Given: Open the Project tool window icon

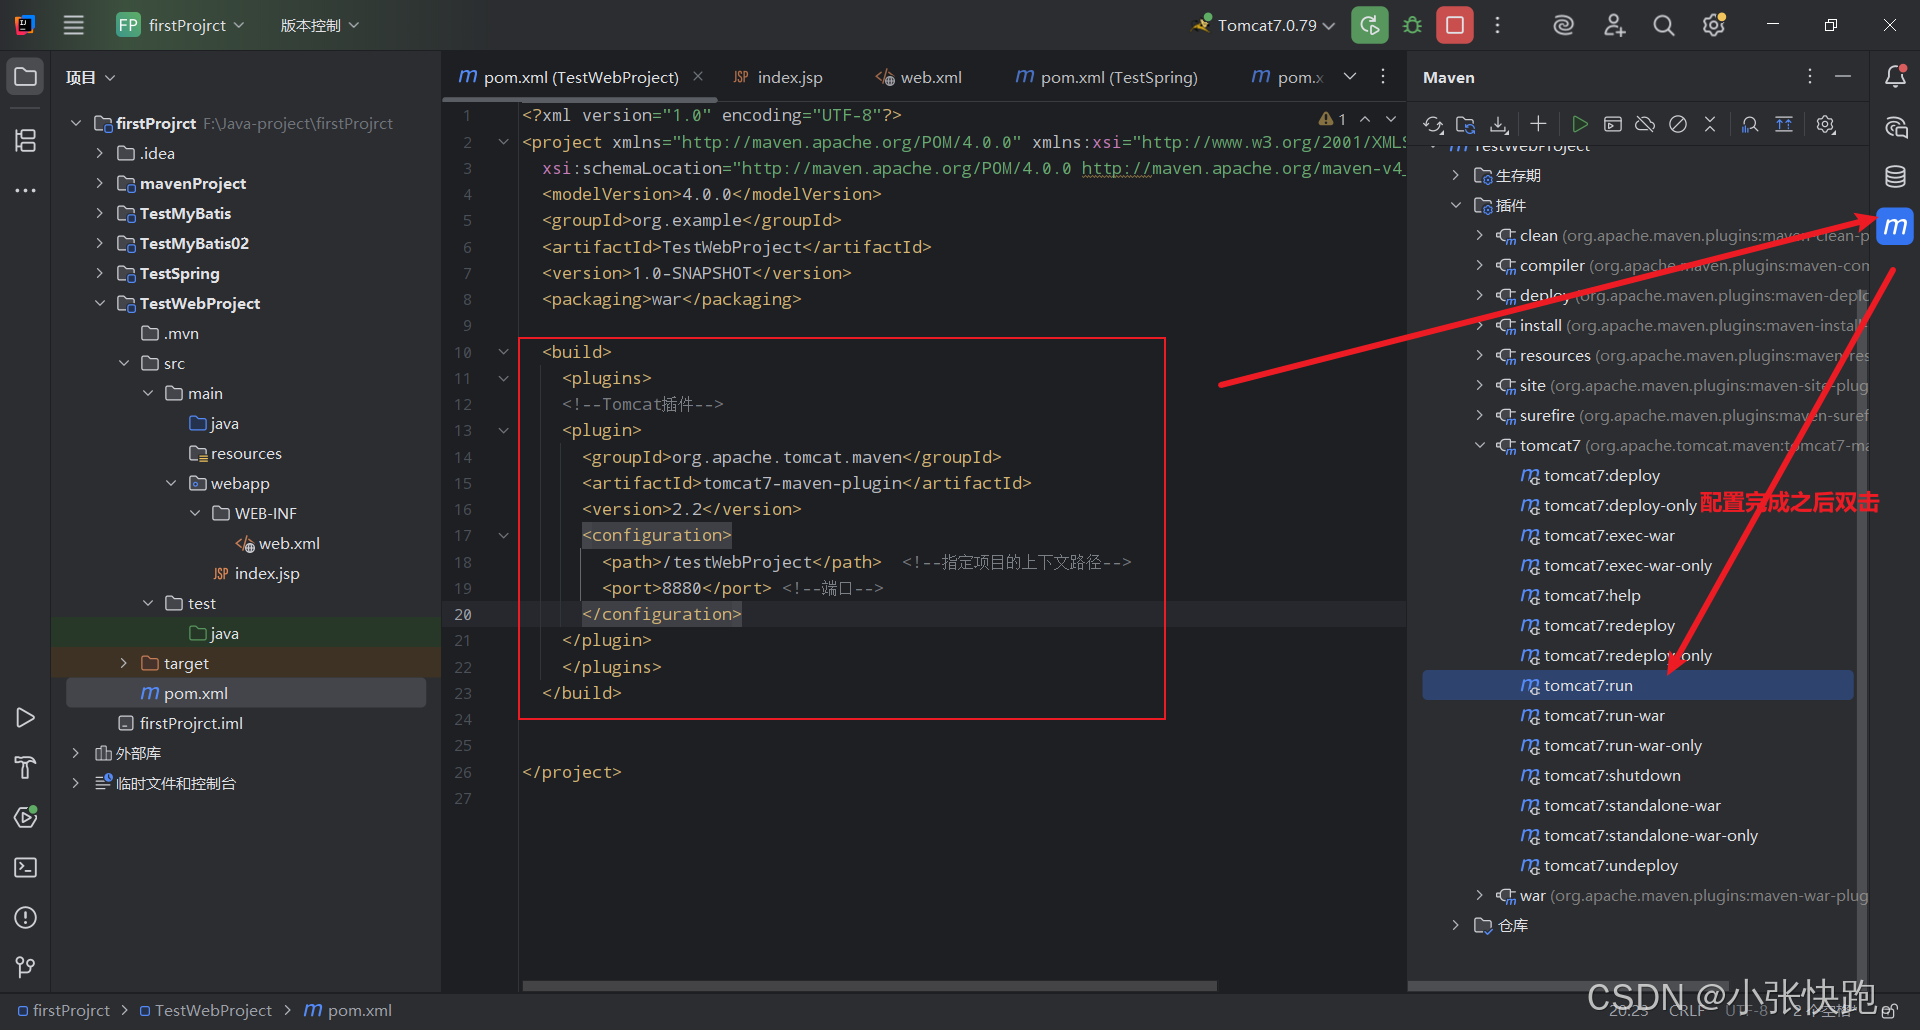Looking at the screenshot, I should (x=26, y=77).
